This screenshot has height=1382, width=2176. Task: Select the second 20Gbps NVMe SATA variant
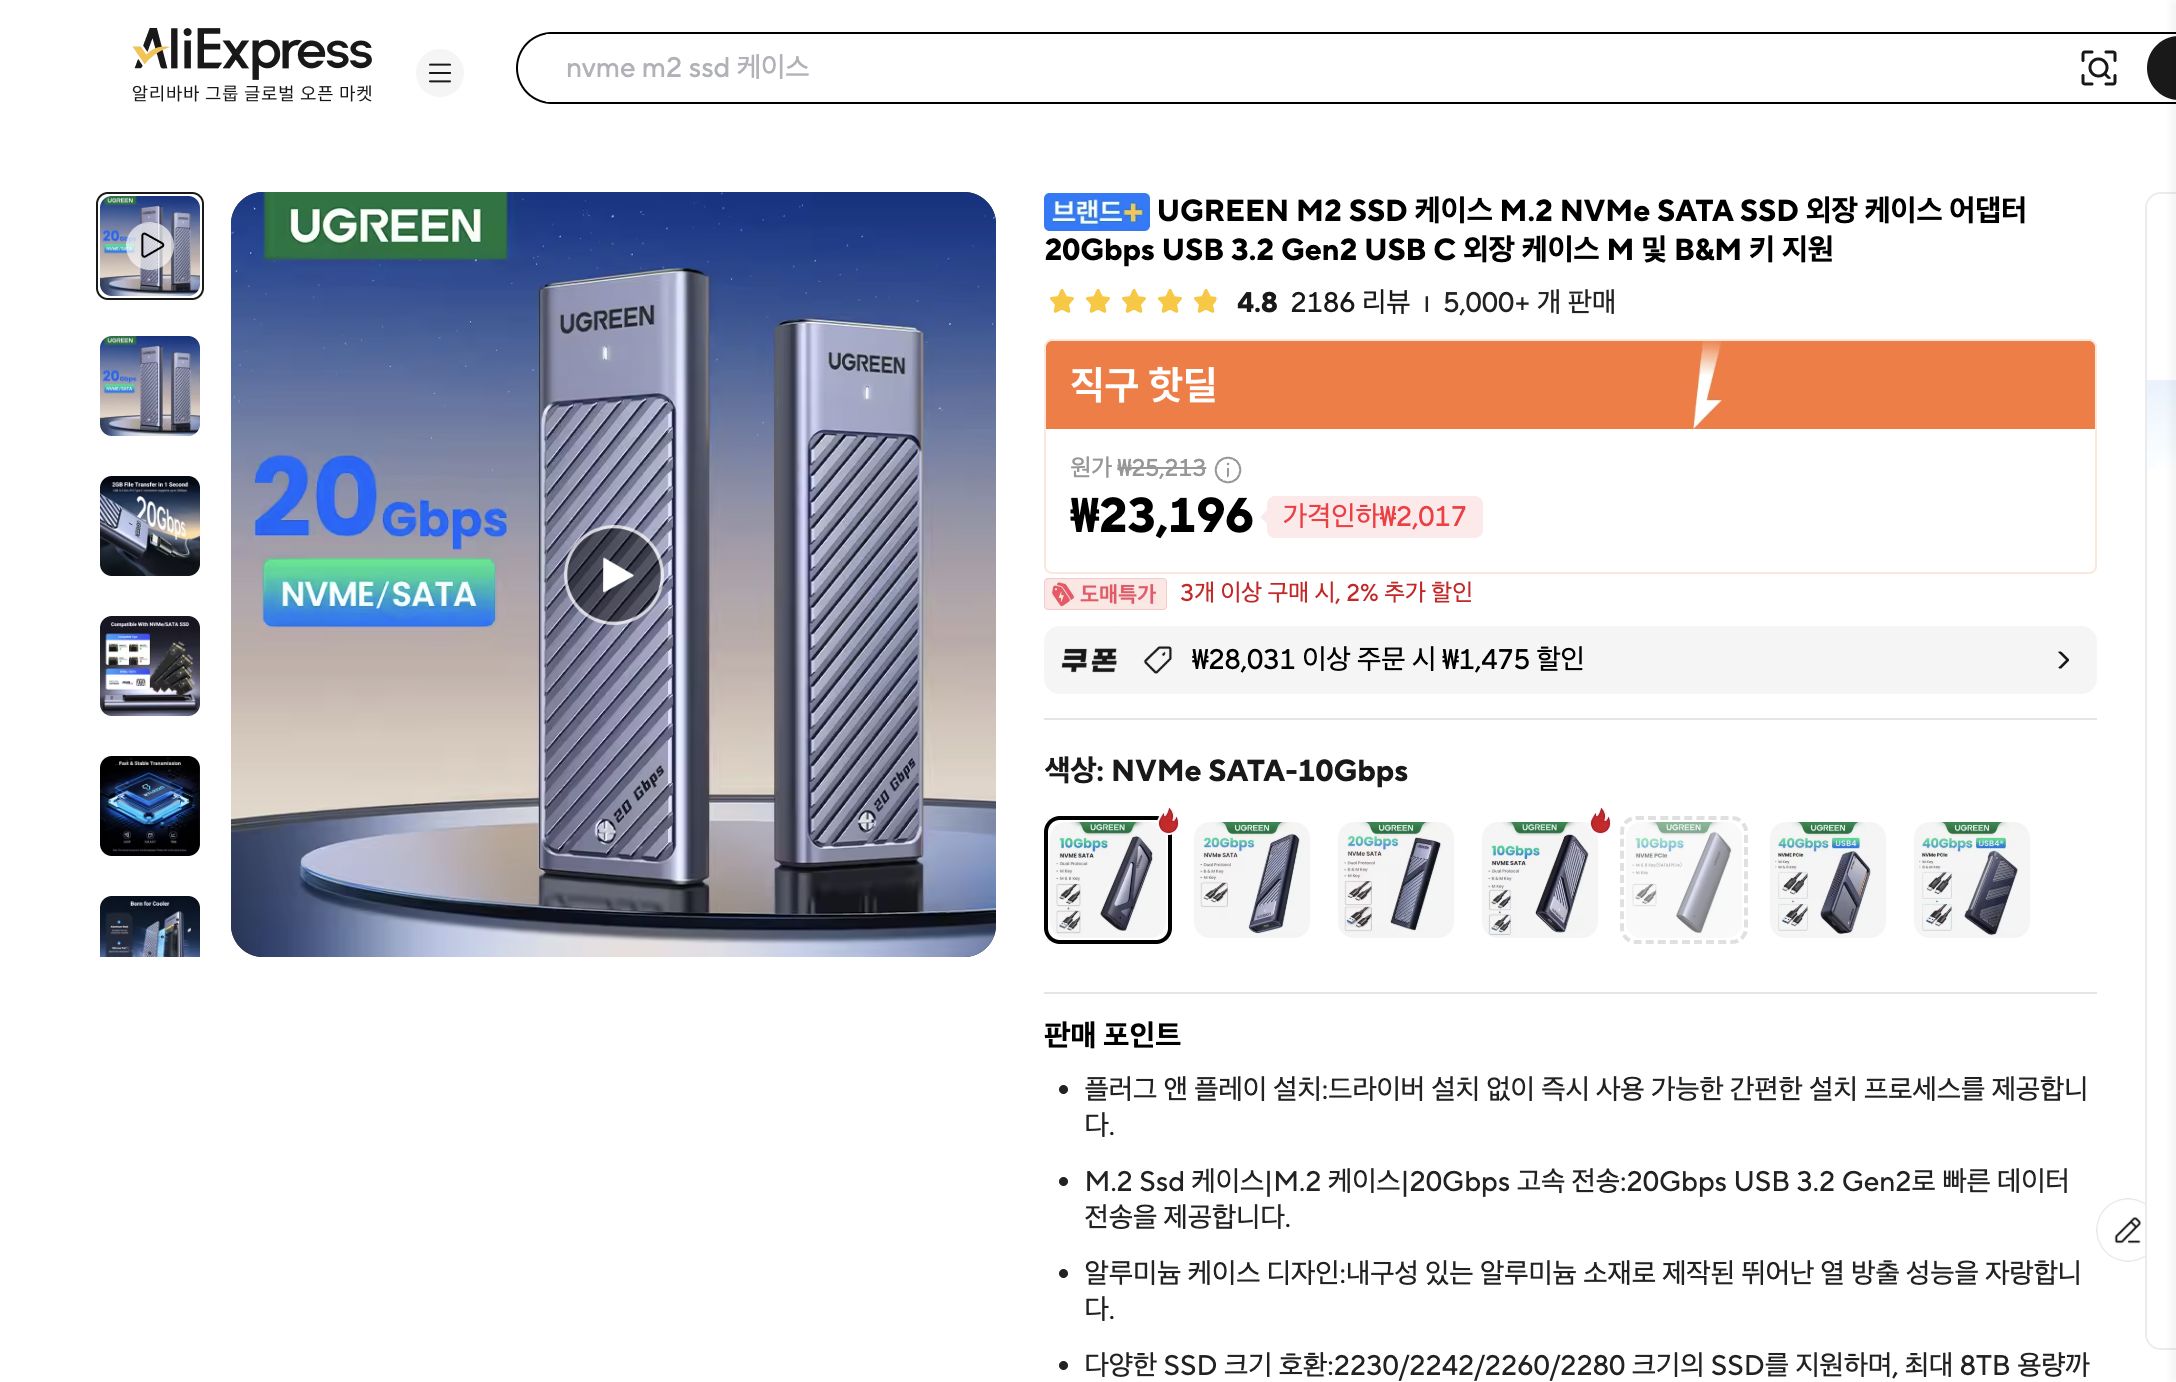tap(1396, 880)
